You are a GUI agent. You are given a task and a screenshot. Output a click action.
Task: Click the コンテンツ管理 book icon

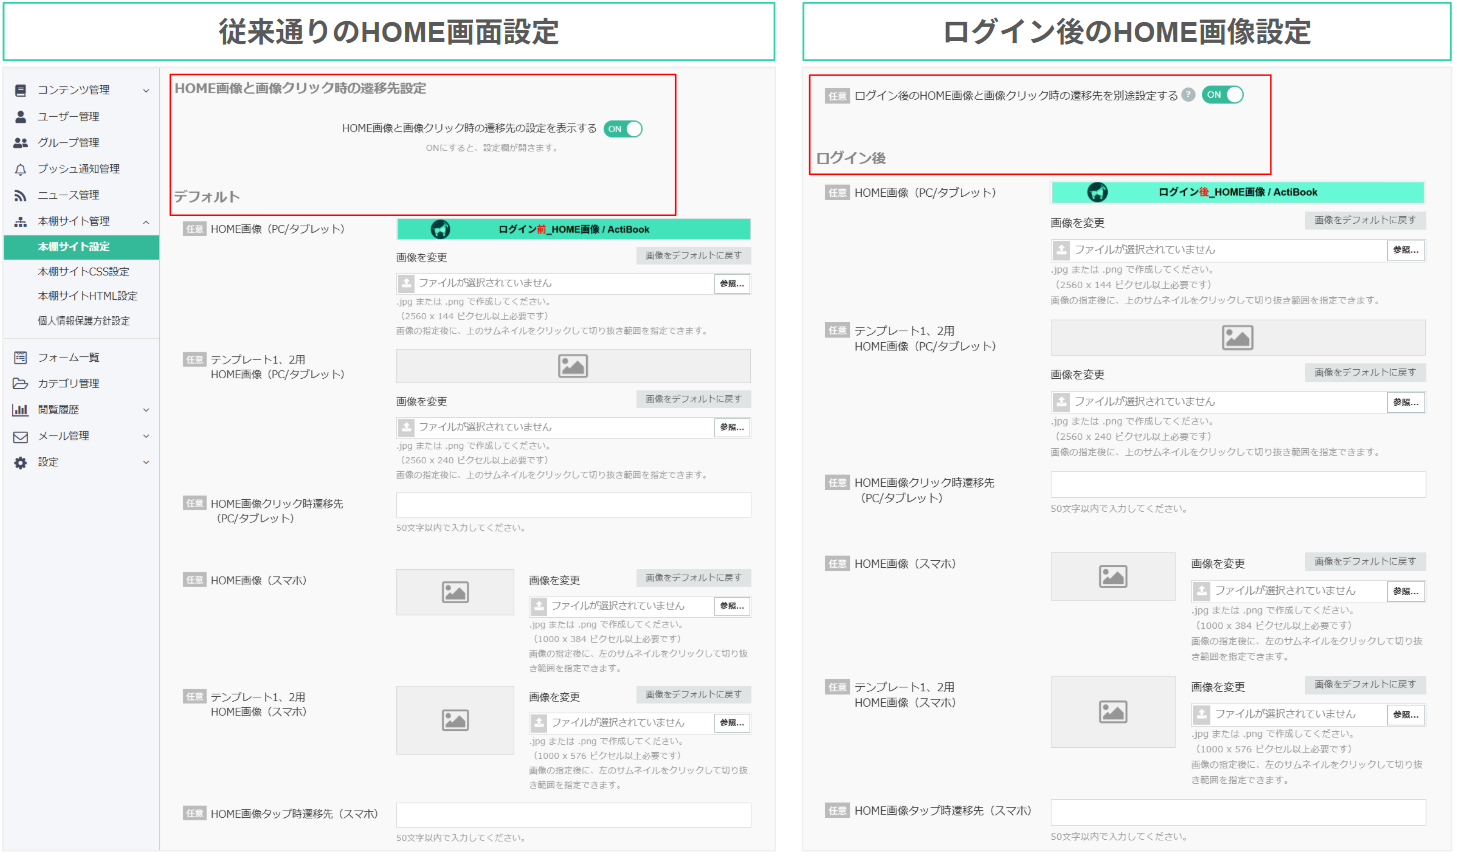click(x=20, y=90)
